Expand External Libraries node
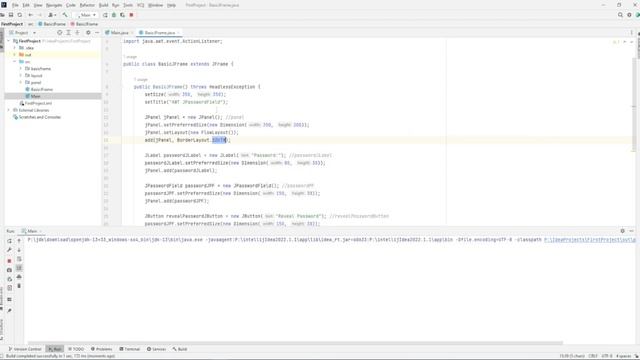 pyautogui.click(x=9, y=110)
